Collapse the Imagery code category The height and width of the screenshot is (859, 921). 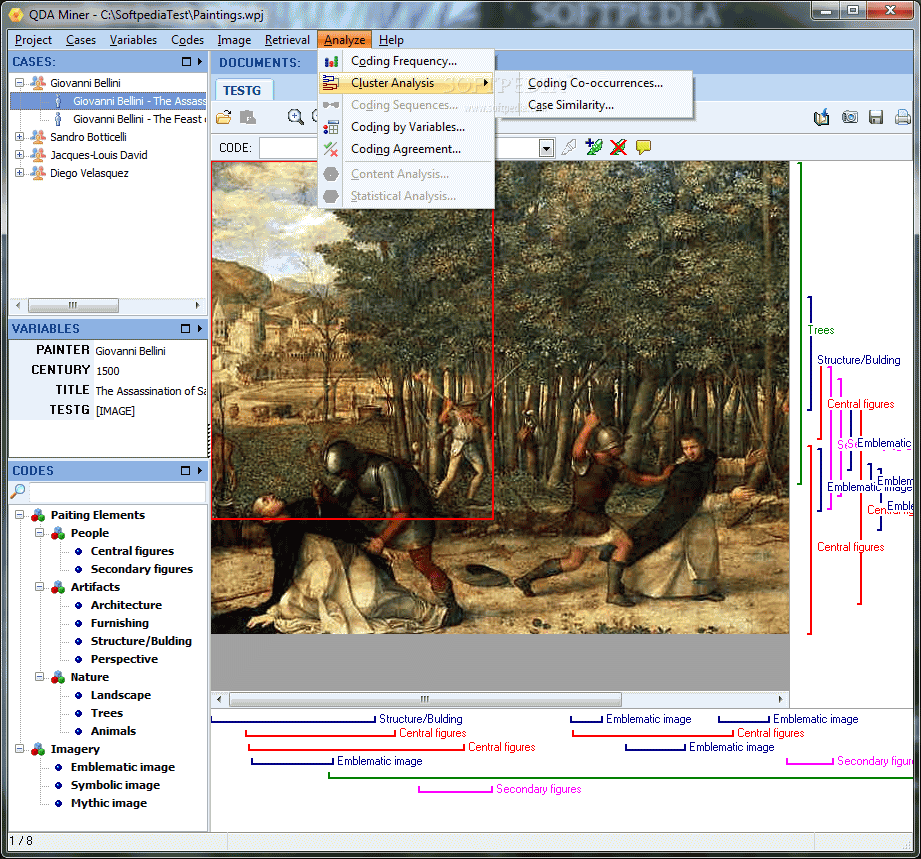pos(19,749)
